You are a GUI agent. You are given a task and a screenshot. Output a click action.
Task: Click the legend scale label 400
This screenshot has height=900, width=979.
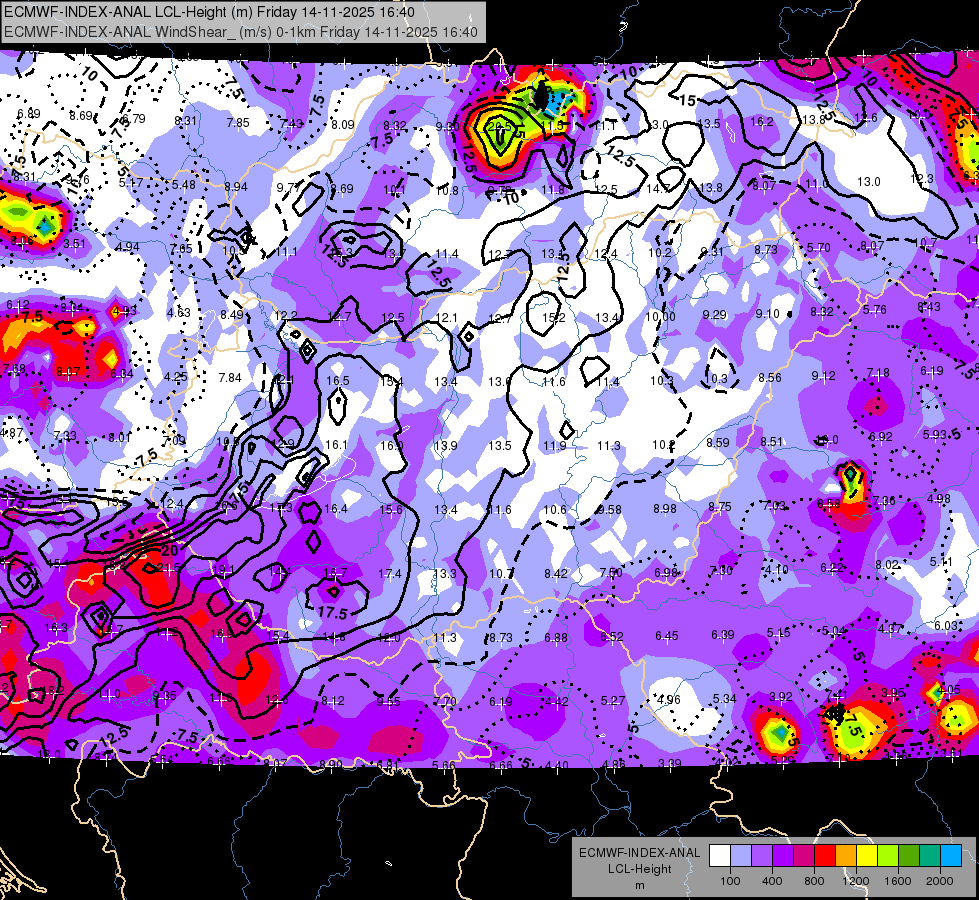tap(772, 881)
